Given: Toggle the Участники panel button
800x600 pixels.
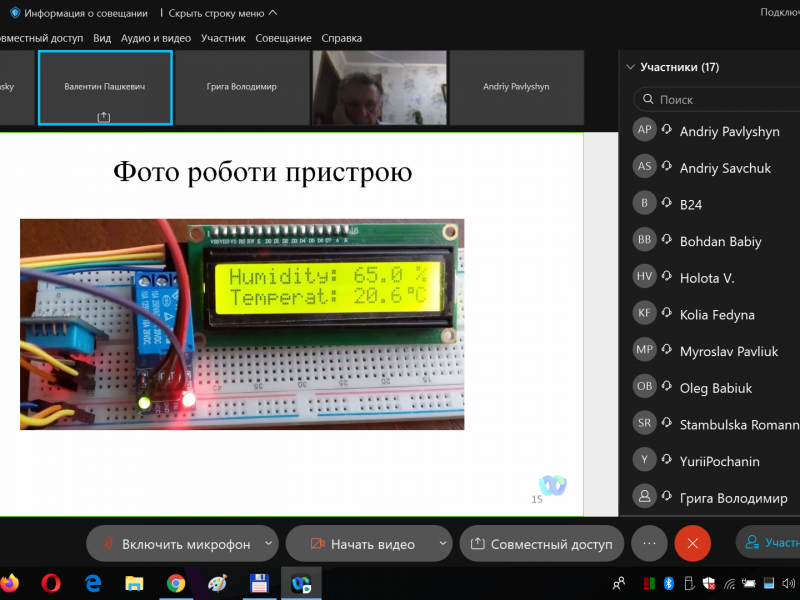Looking at the screenshot, I should click(770, 543).
